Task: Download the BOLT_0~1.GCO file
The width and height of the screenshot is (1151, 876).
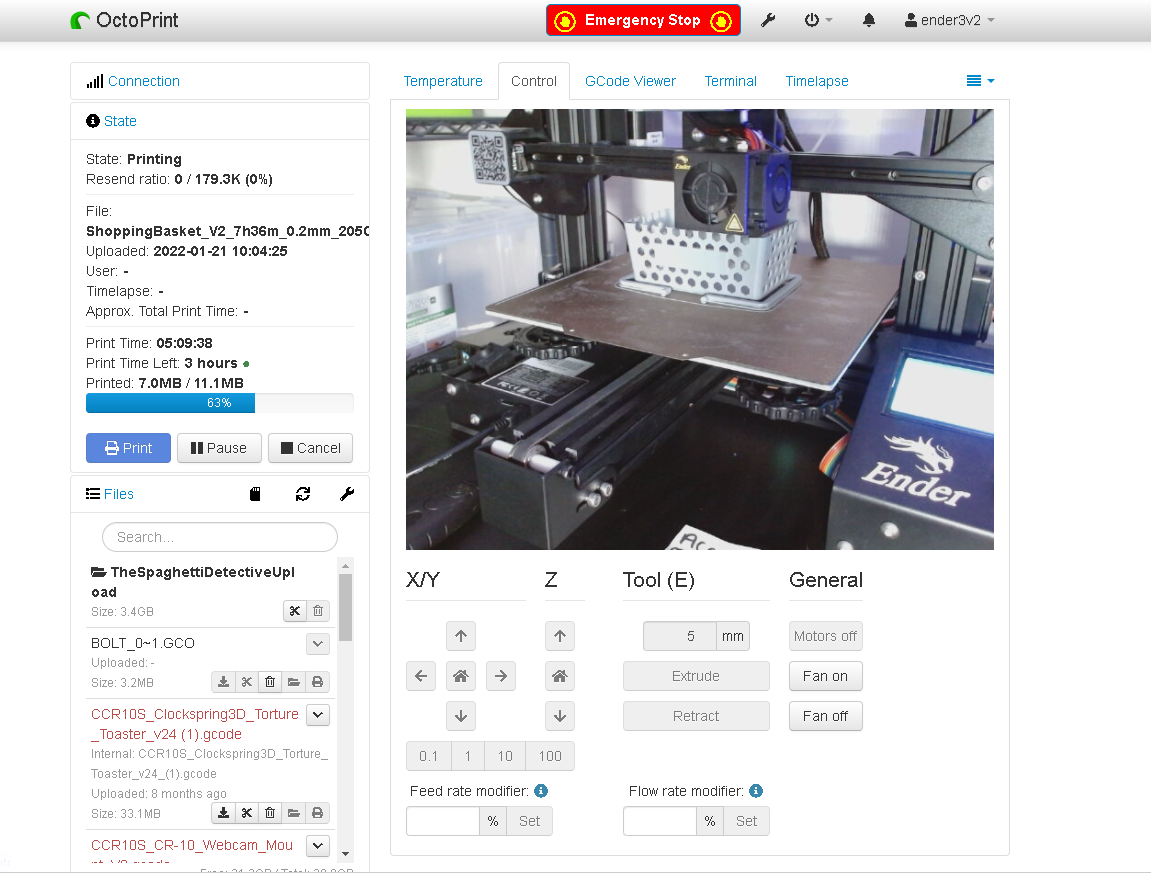Action: point(223,682)
